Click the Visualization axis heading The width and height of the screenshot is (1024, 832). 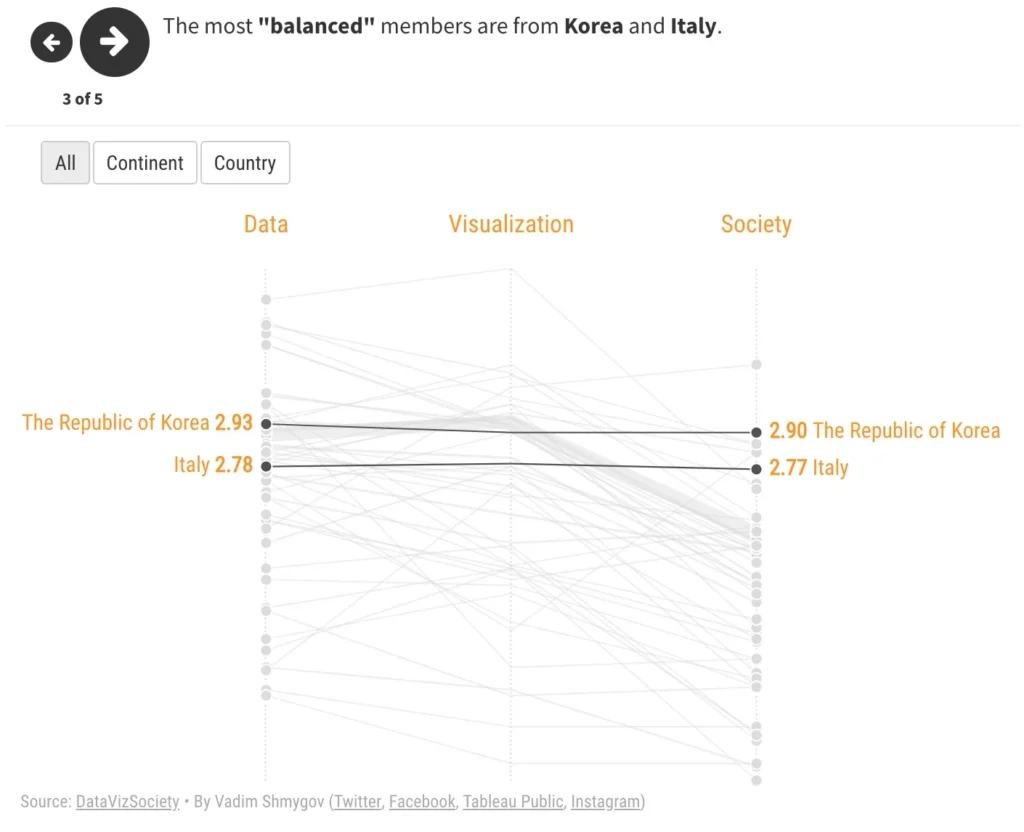[511, 224]
